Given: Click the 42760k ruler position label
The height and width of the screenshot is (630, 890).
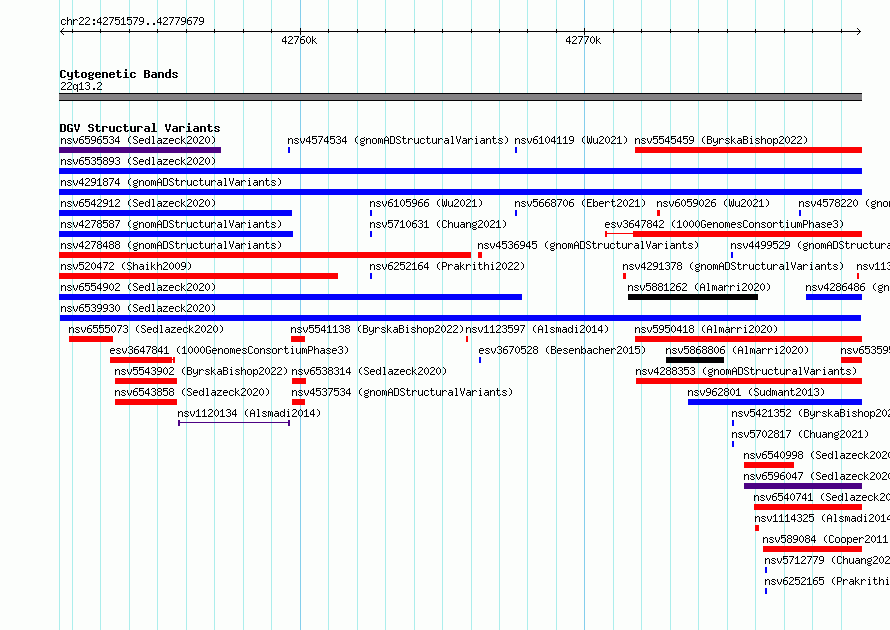Looking at the screenshot, I should tap(299, 40).
